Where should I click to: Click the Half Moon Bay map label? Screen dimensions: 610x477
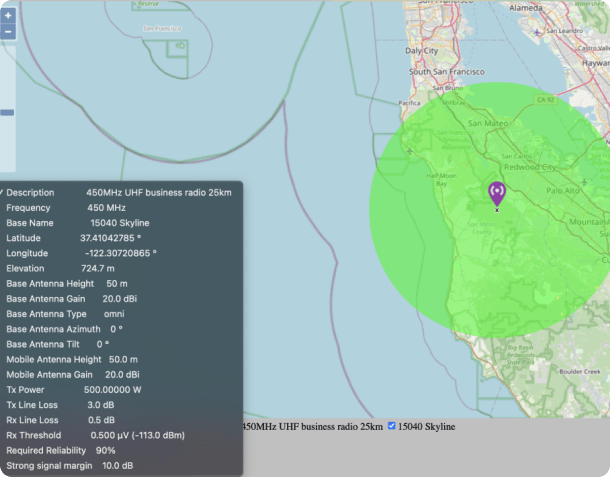coord(447,179)
